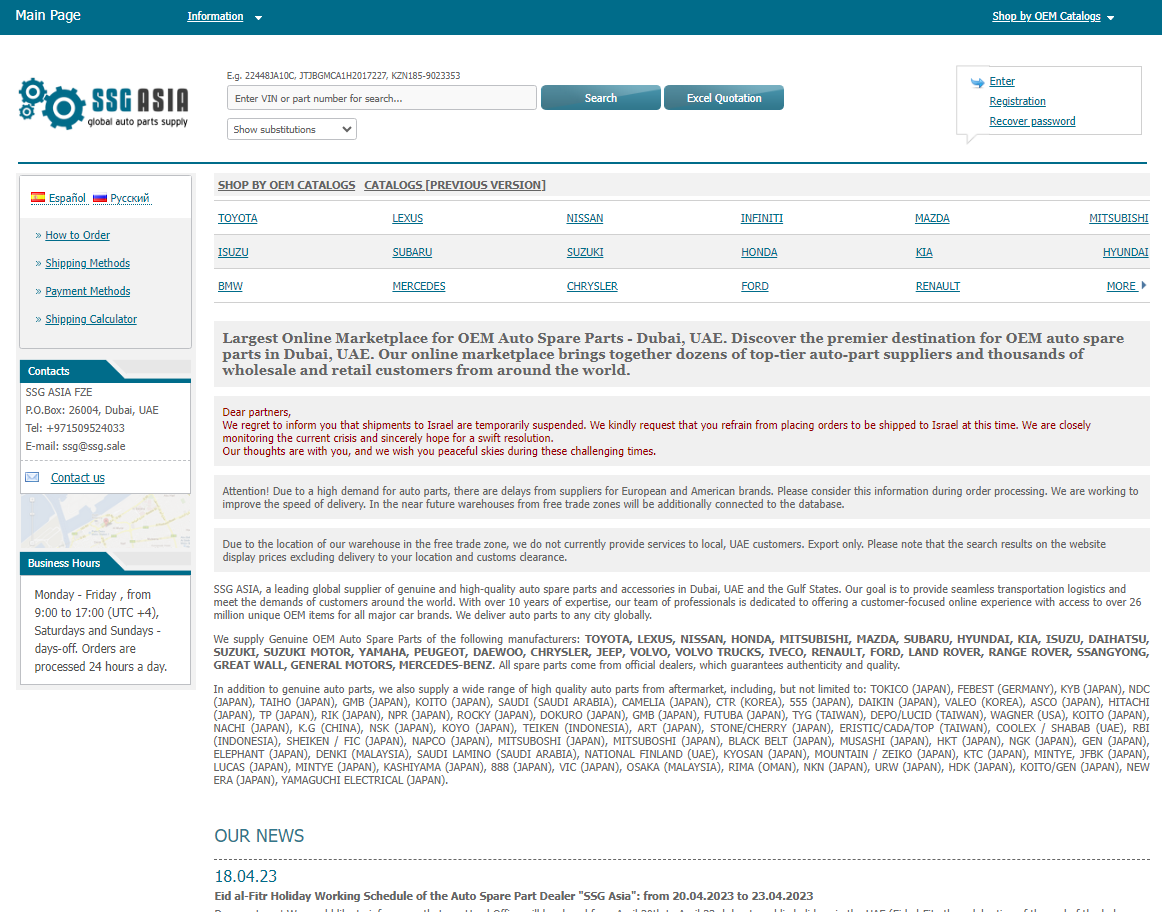The height and width of the screenshot is (912, 1162).
Task: Open the Recover password link
Action: pos(1032,122)
